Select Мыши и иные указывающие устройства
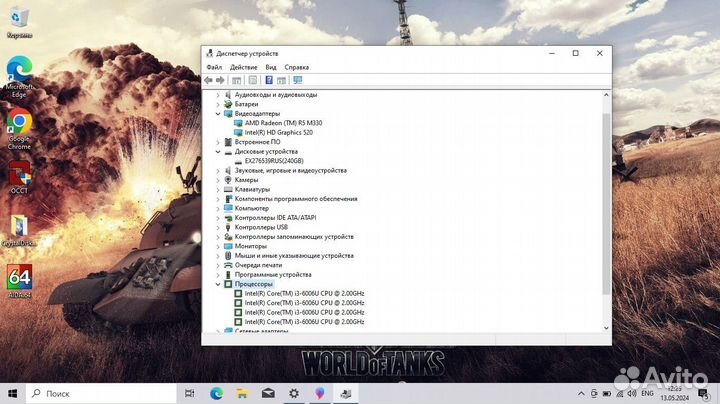This screenshot has width=720, height=404. click(294, 256)
